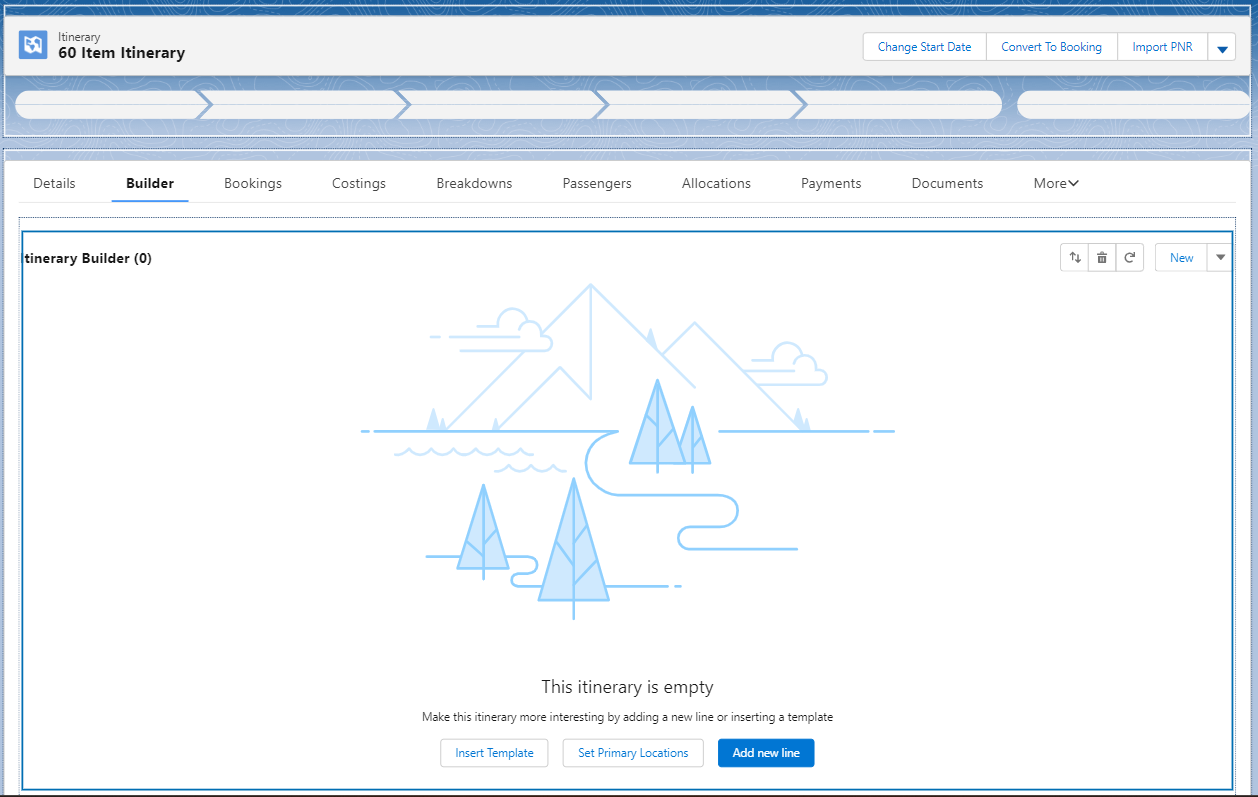Select the Passengers tab
The height and width of the screenshot is (797, 1258).
pyautogui.click(x=597, y=184)
